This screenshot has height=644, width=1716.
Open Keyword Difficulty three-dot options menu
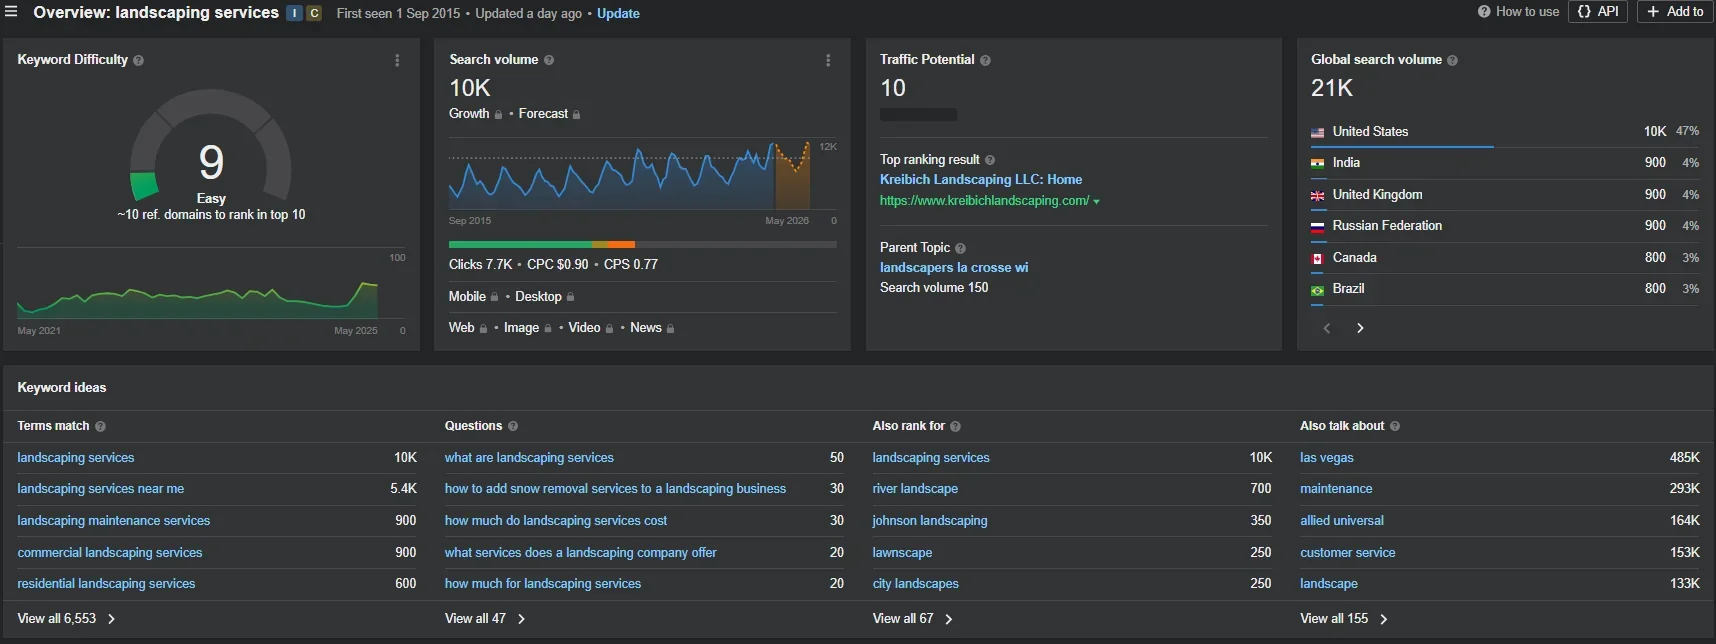397,60
